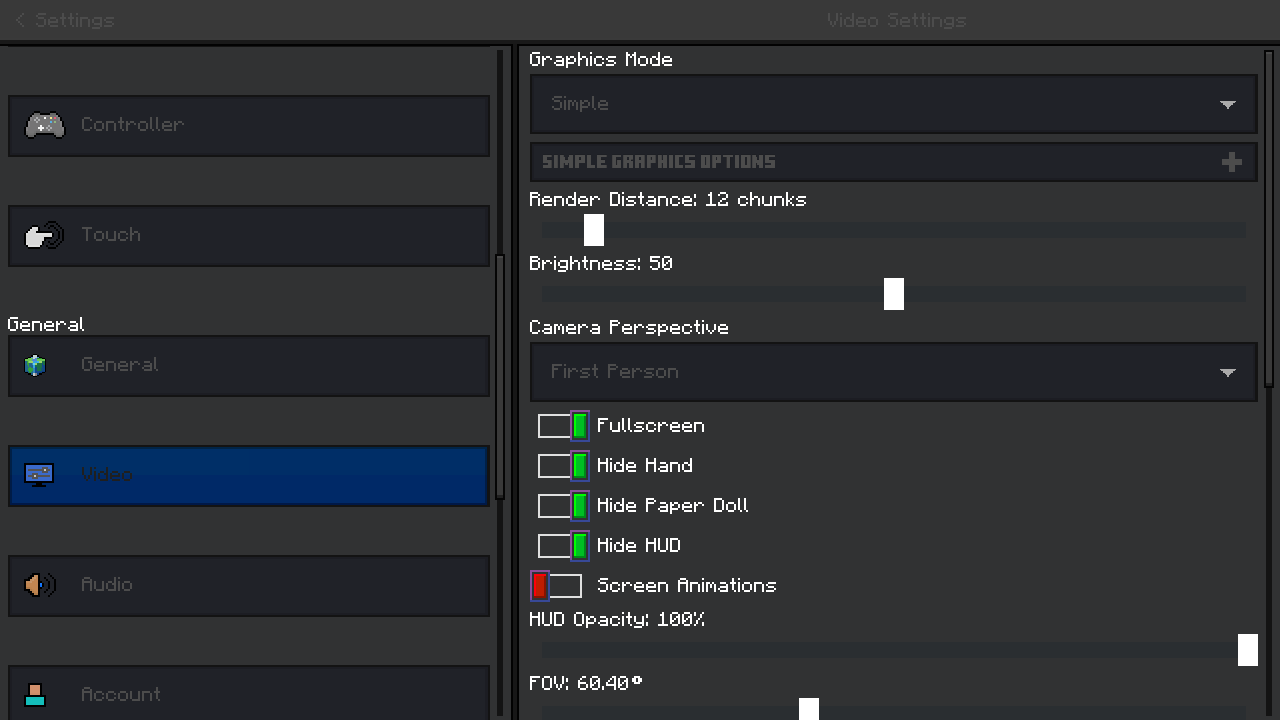Turn off the Hide HUD switch
The width and height of the screenshot is (1280, 720).
(563, 546)
